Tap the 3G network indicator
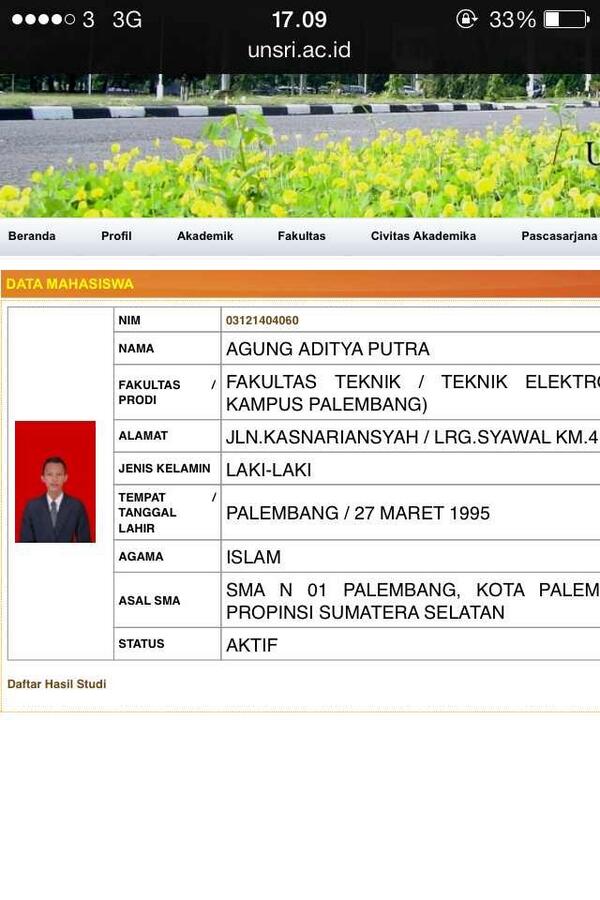The image size is (600, 900). (x=127, y=20)
